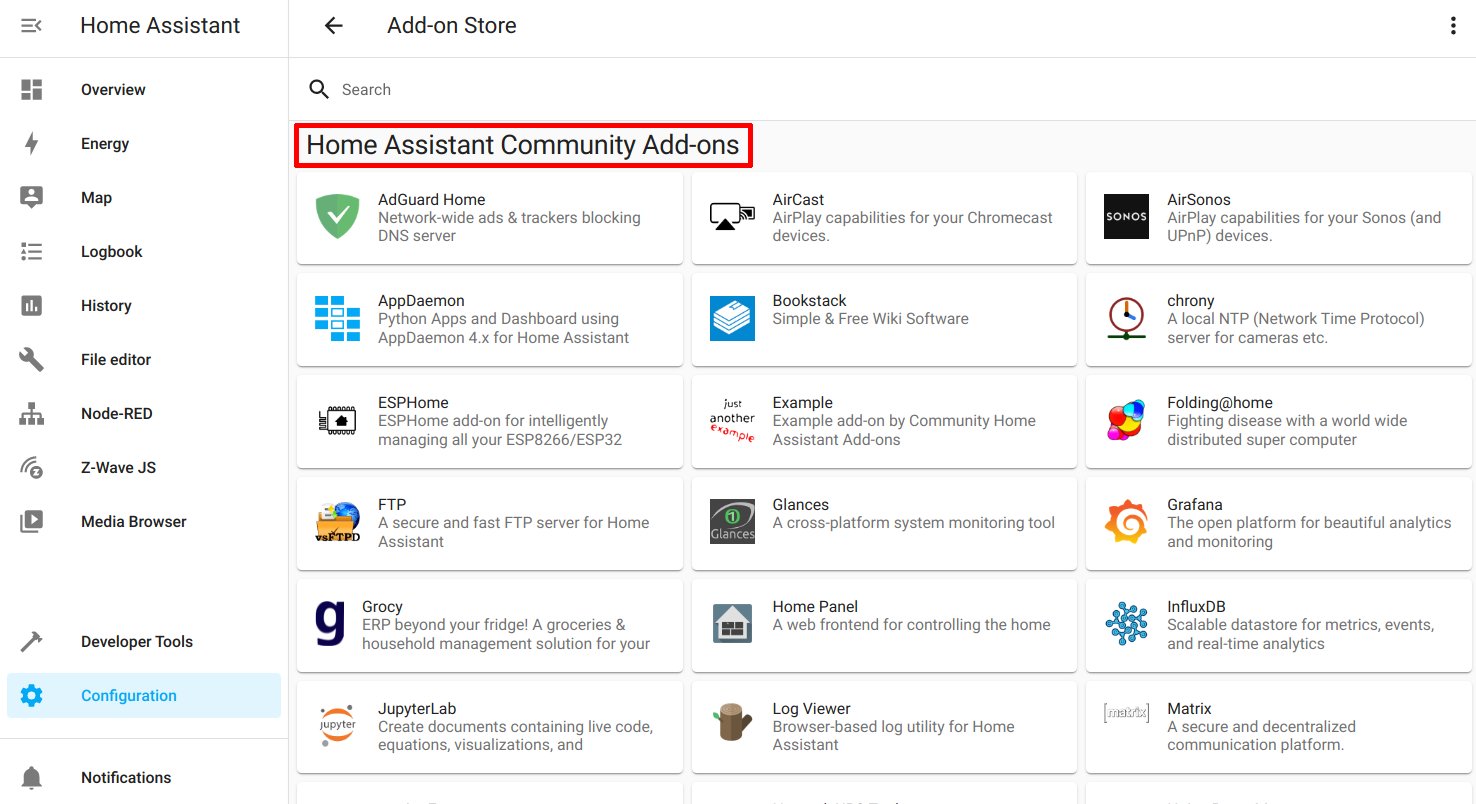Select the Developer Tools sidebar label
The width and height of the screenshot is (1476, 804).
[137, 642]
